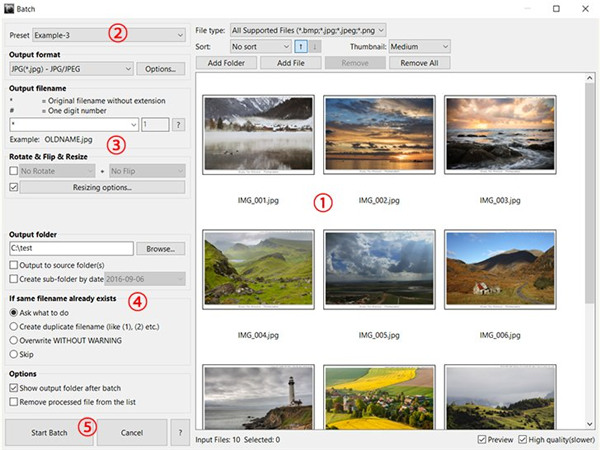Select the IMG_005.jpg thumbnail

coord(379,270)
